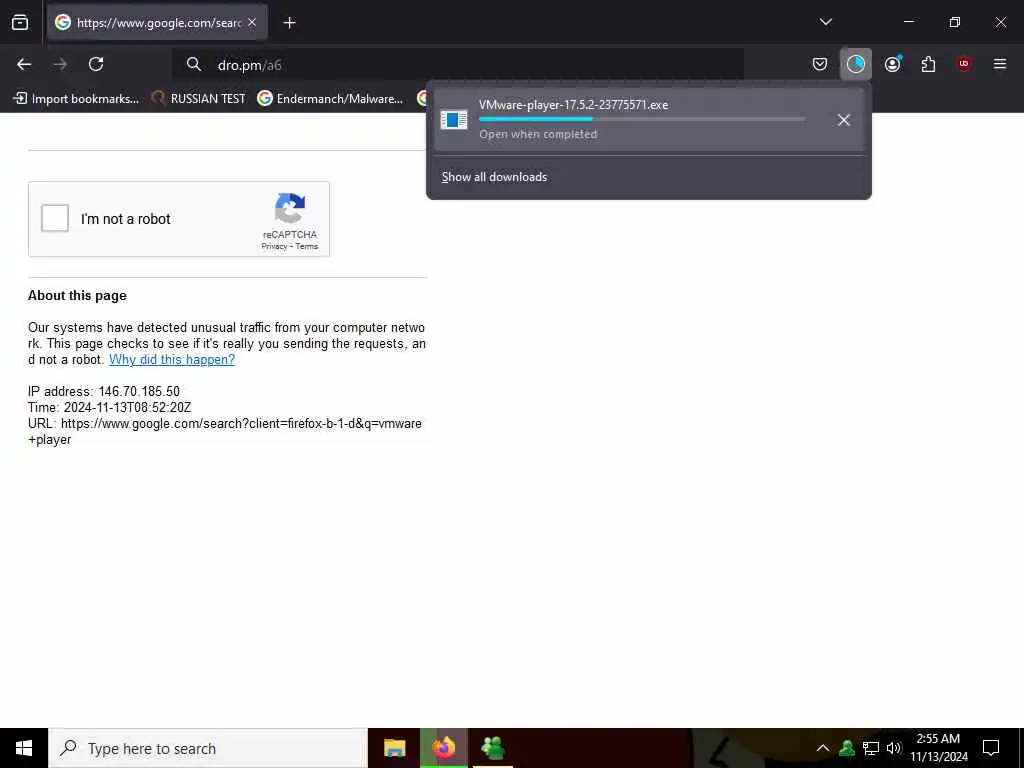Click the Time 2024-11-13T08:52:20Z text
1024x768 pixels.
pyautogui.click(x=110, y=408)
